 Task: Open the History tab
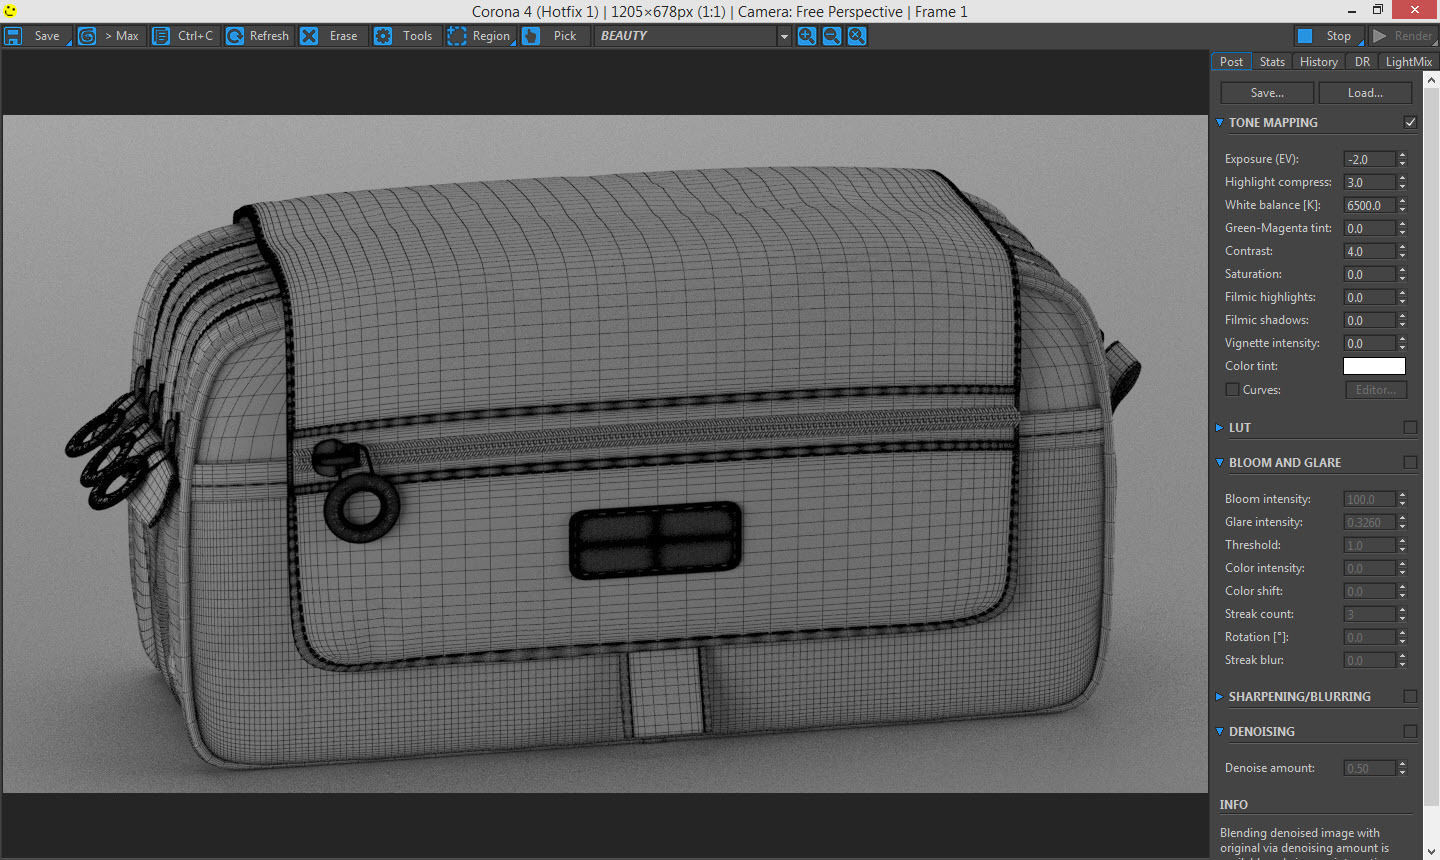click(1319, 61)
